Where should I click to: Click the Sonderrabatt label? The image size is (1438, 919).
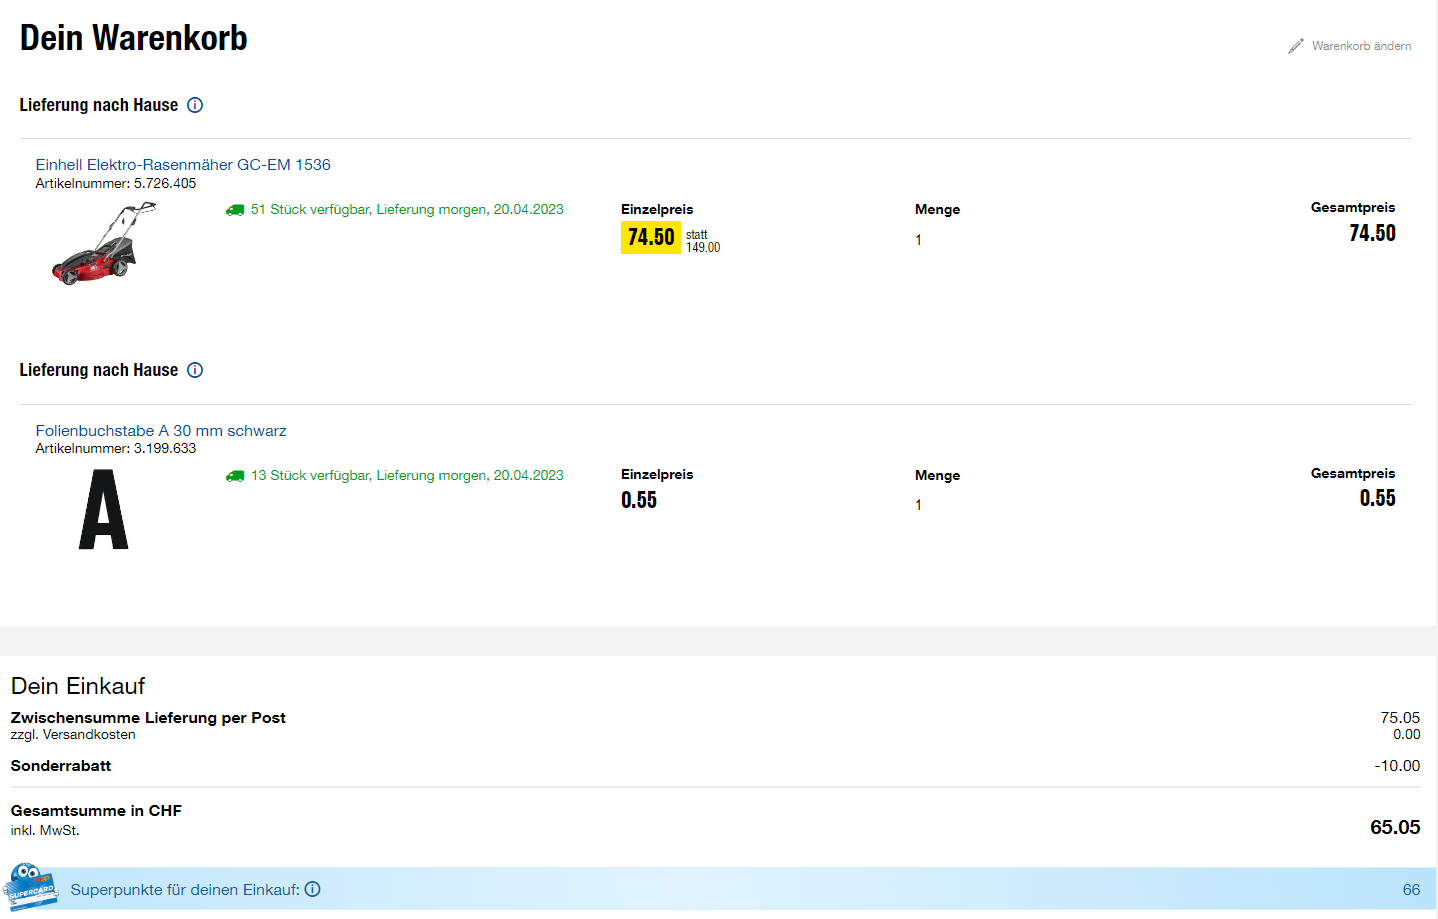(61, 766)
